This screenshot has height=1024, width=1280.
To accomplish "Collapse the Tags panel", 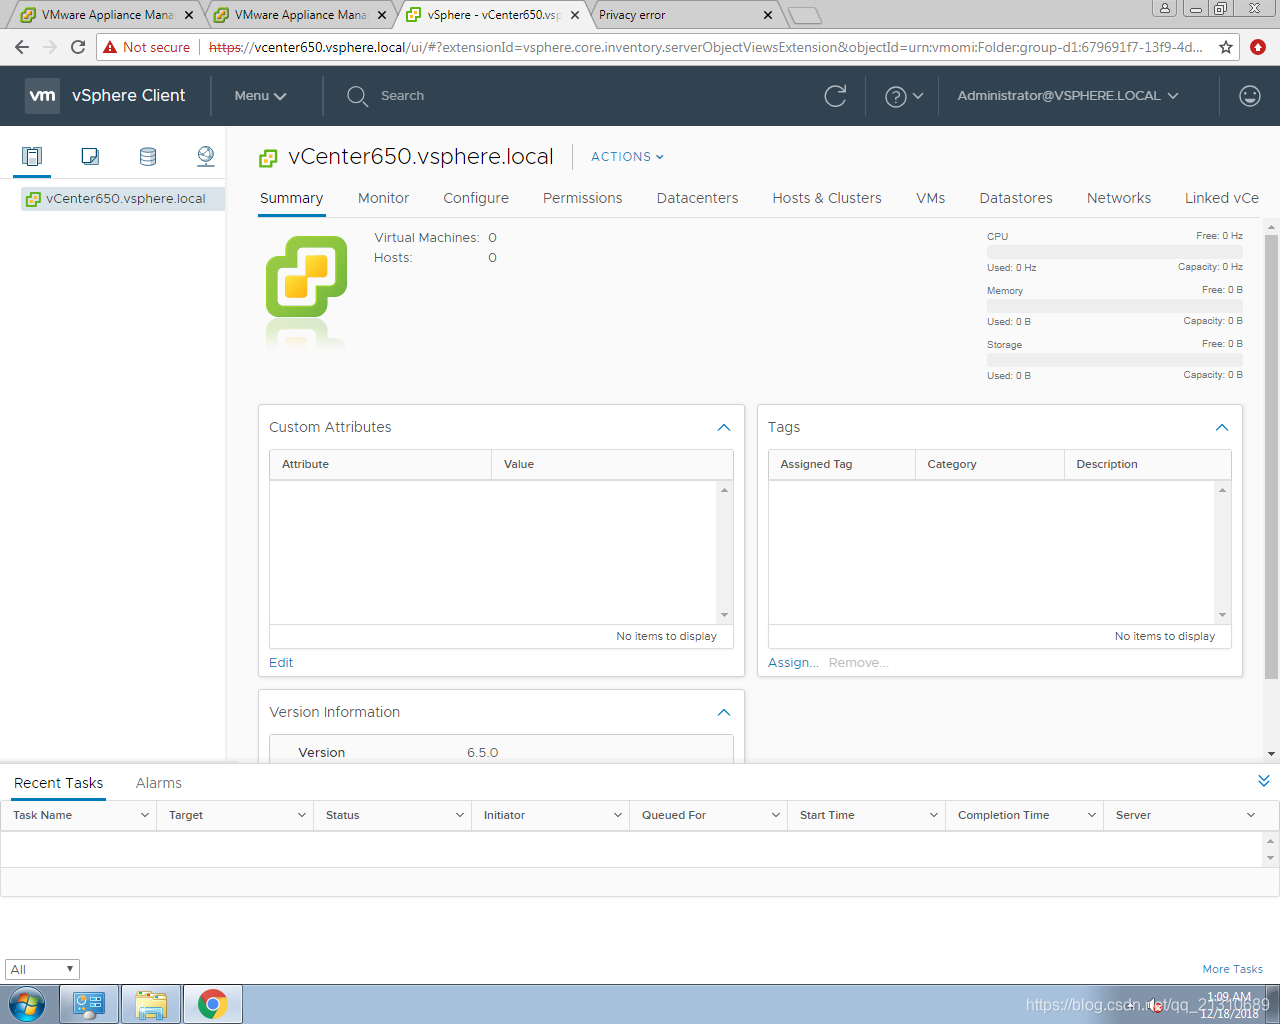I will (x=1222, y=427).
